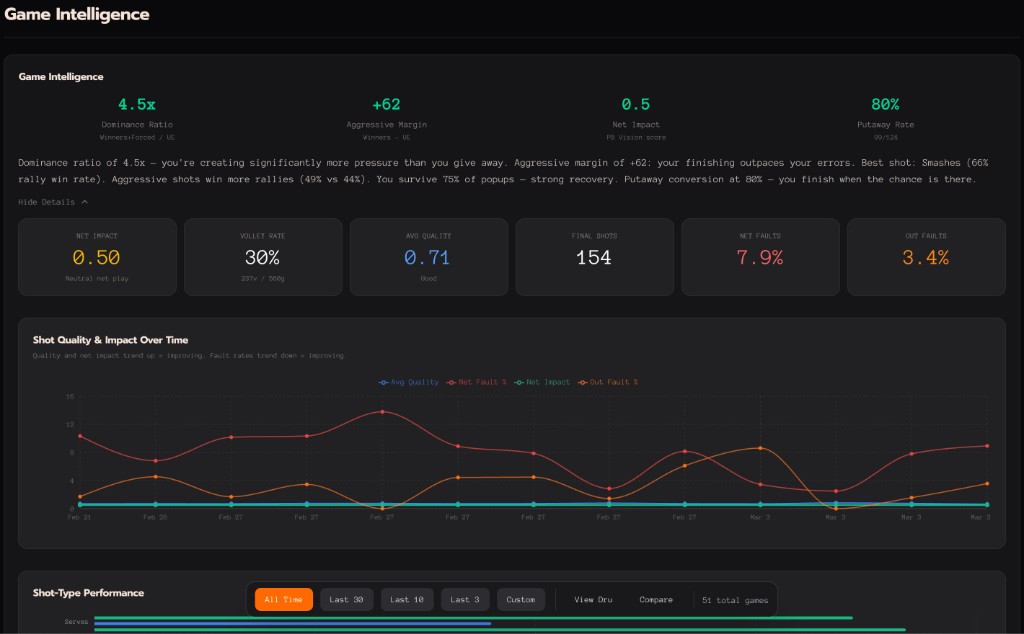Open the Net Impact 0.50 card
Screen dimensions: 1024x634
tap(97, 257)
